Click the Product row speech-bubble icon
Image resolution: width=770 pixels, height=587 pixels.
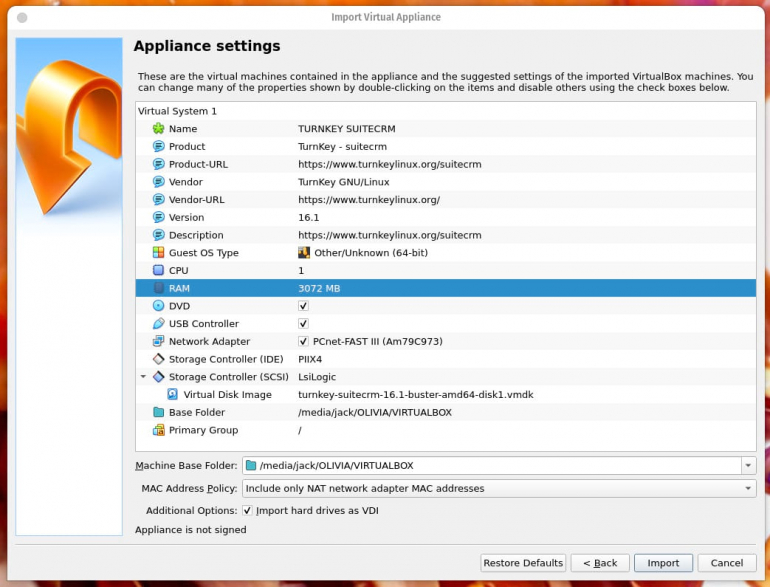pos(158,146)
